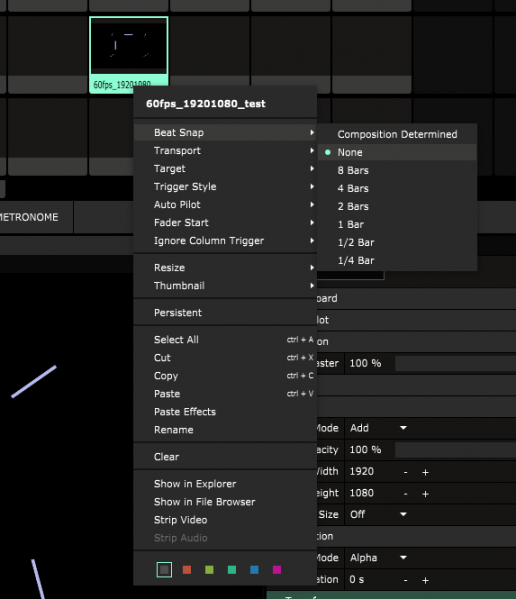The image size is (516, 599).
Task: Choose the olive green color swatch
Action: click(209, 570)
